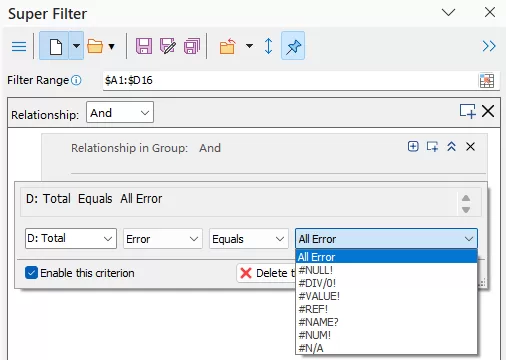The image size is (506, 360).
Task: Click the folder with return arrow icon
Action: 228,46
